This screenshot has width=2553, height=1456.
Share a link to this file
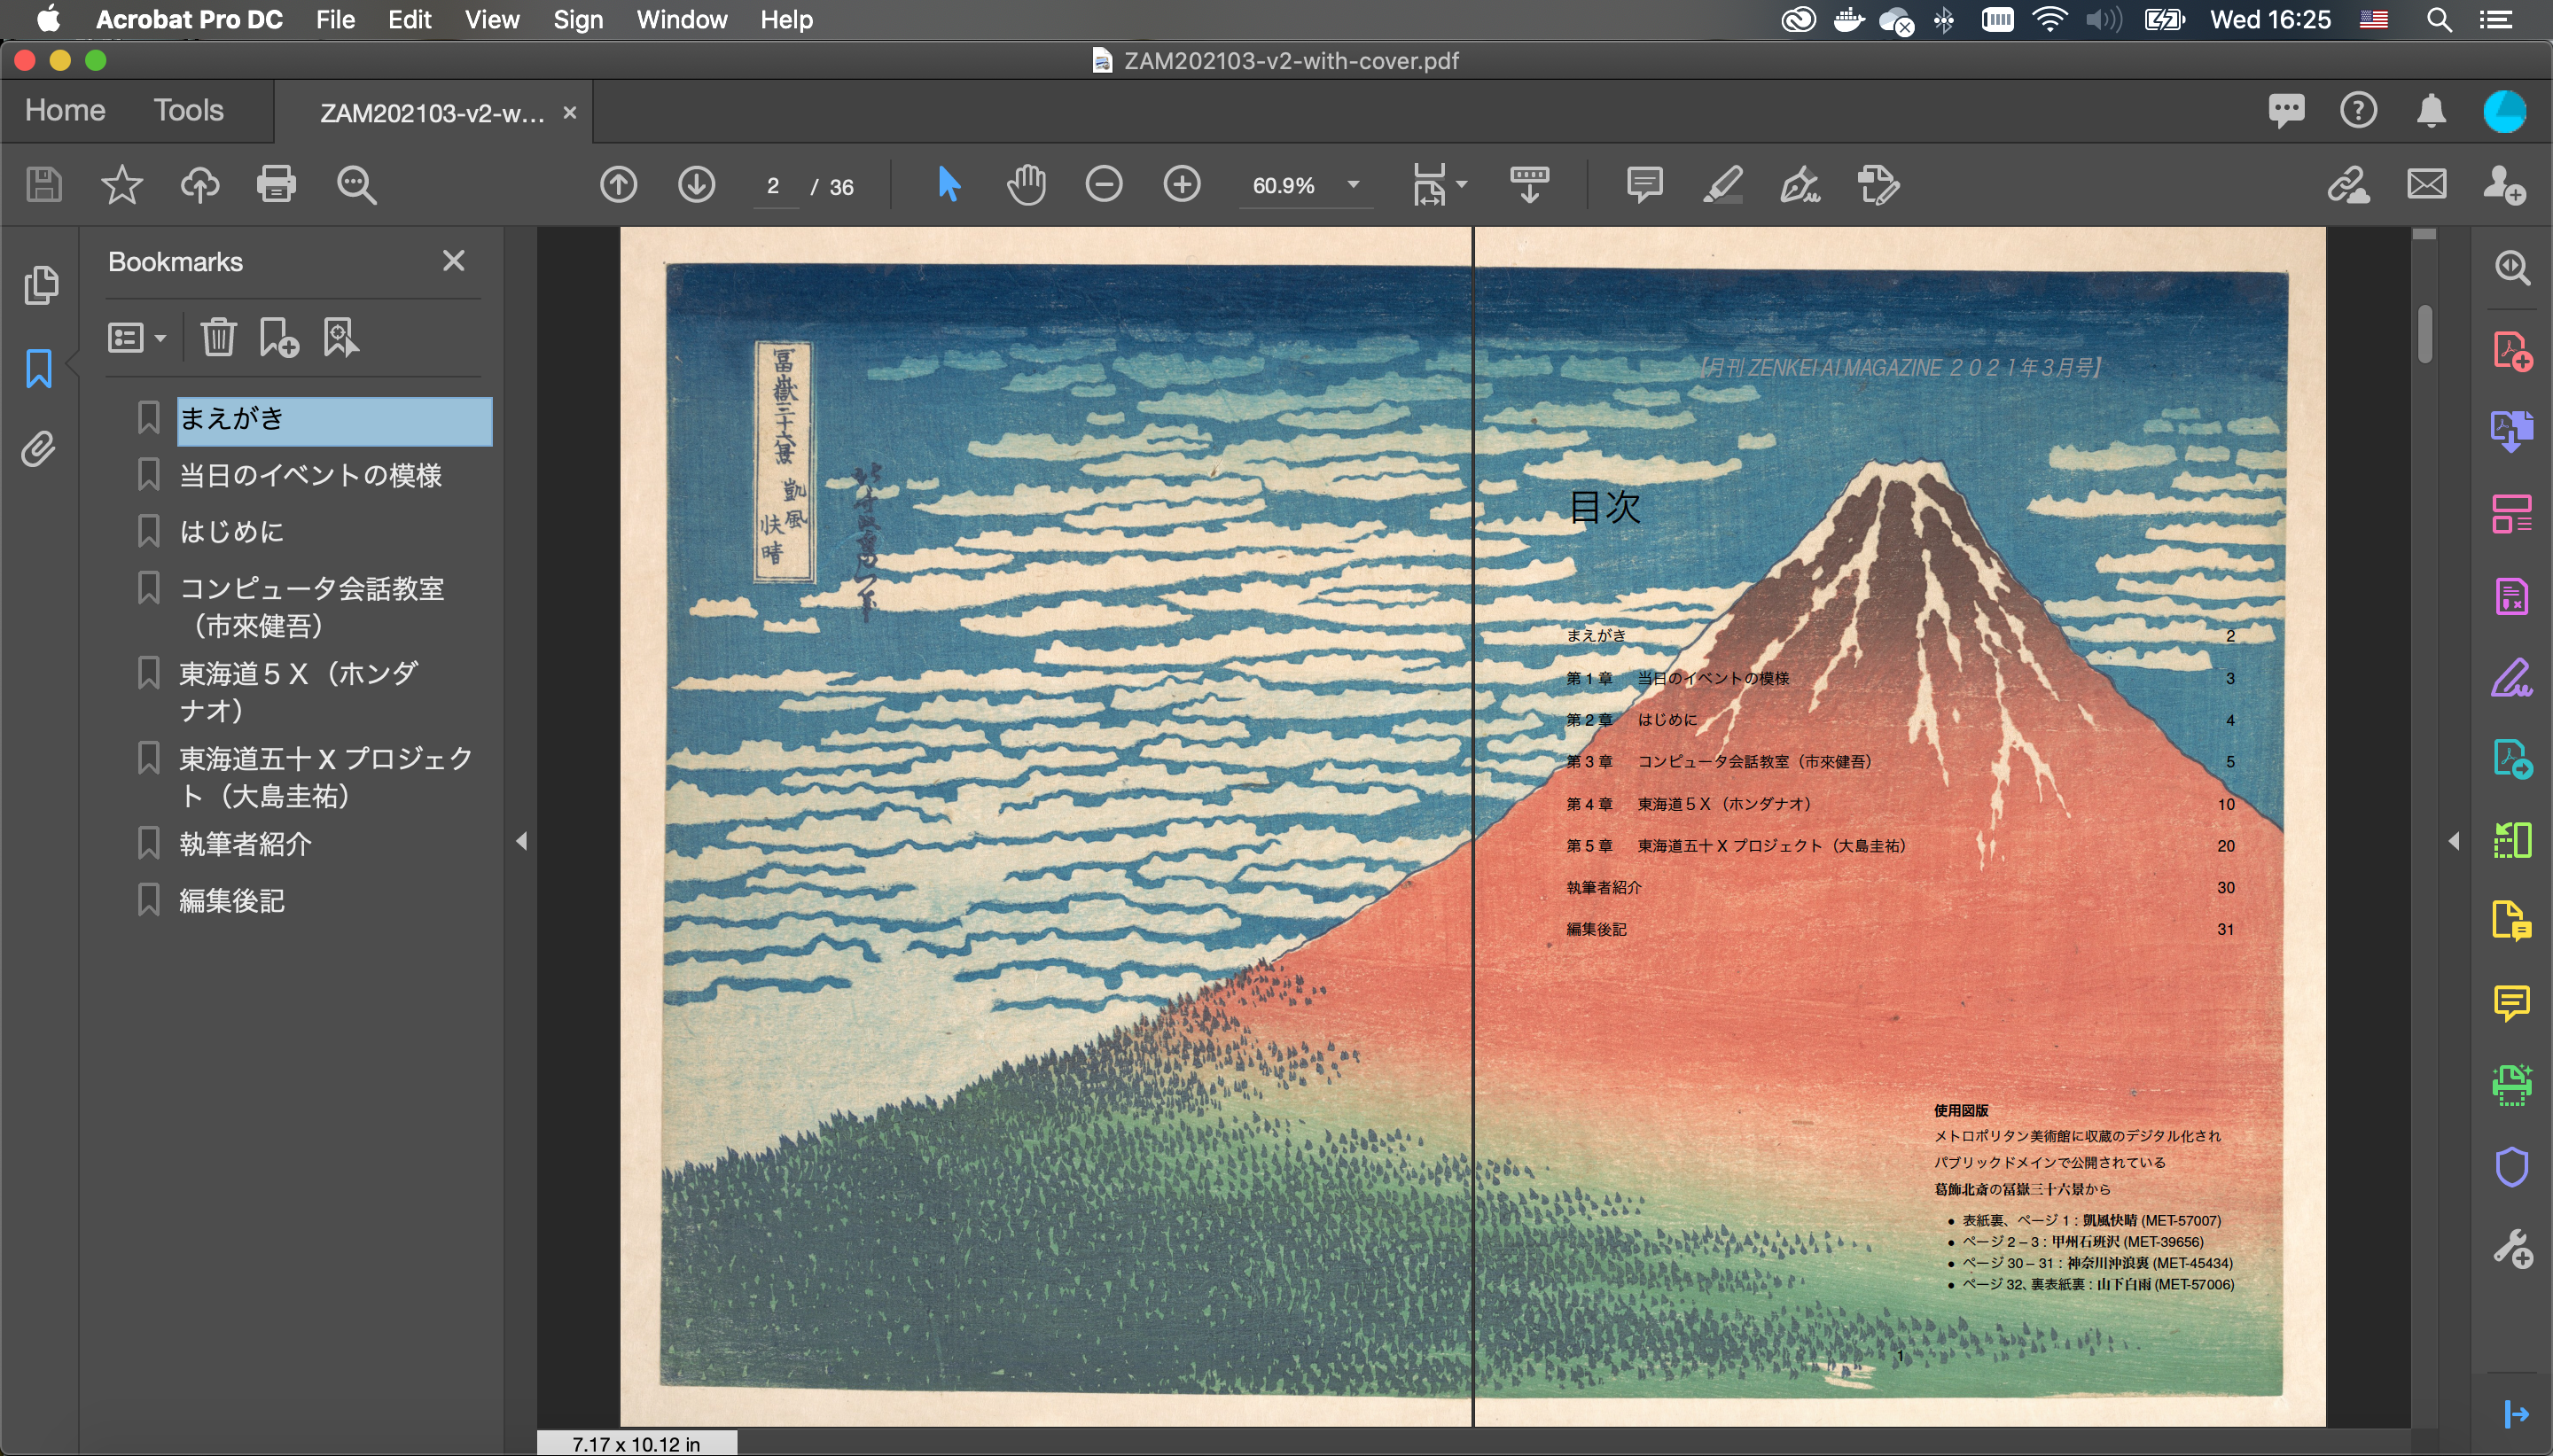pos(2348,185)
